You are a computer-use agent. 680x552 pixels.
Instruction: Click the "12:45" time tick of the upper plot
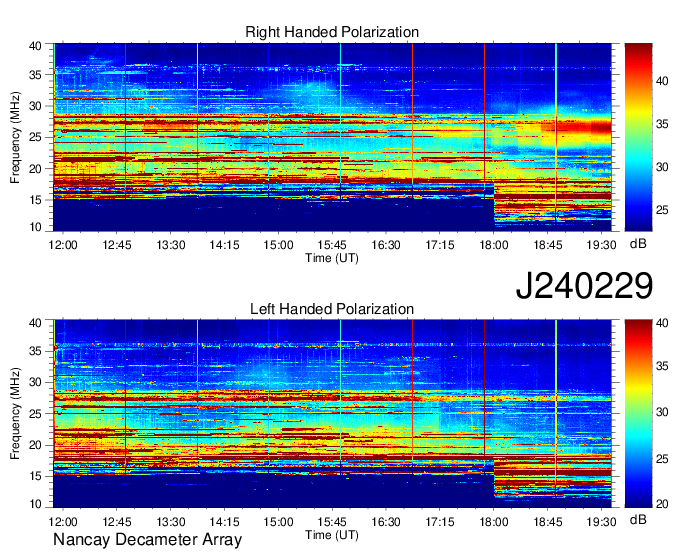[117, 245]
